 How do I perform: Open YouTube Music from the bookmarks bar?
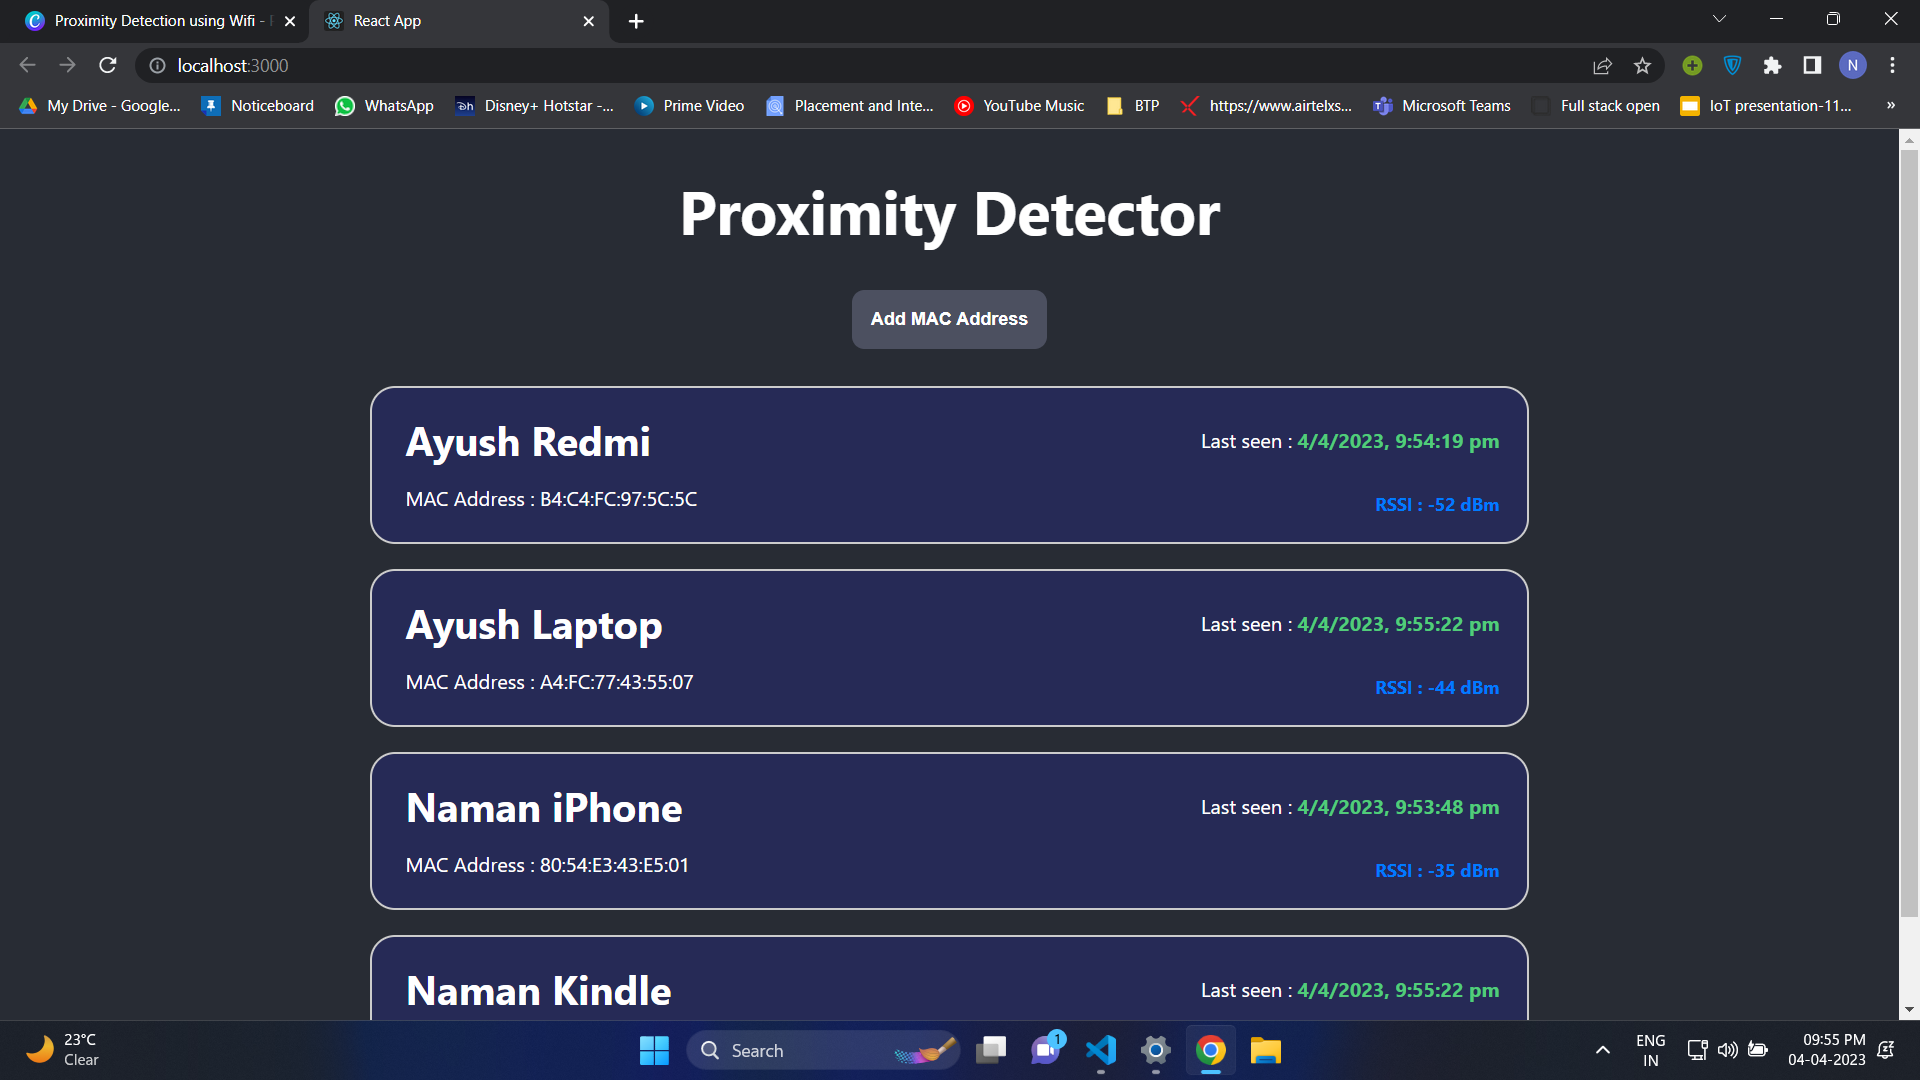[1019, 105]
